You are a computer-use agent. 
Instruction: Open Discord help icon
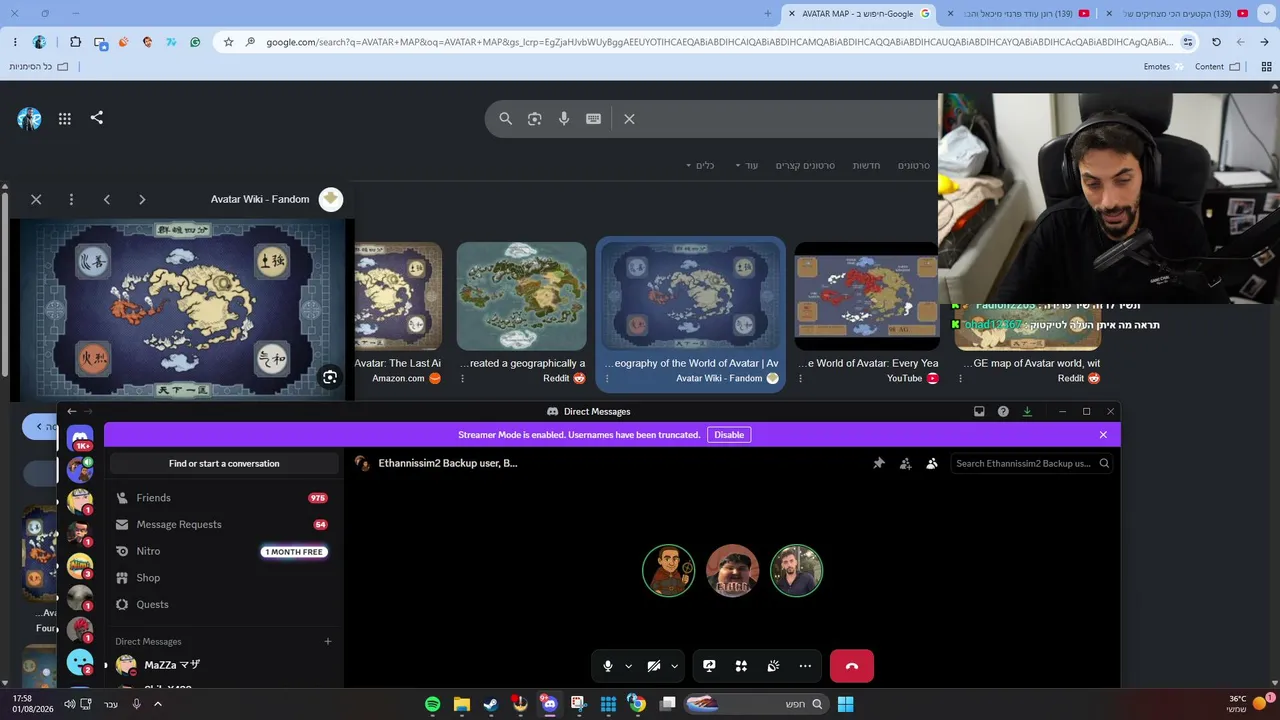[x=1003, y=412]
